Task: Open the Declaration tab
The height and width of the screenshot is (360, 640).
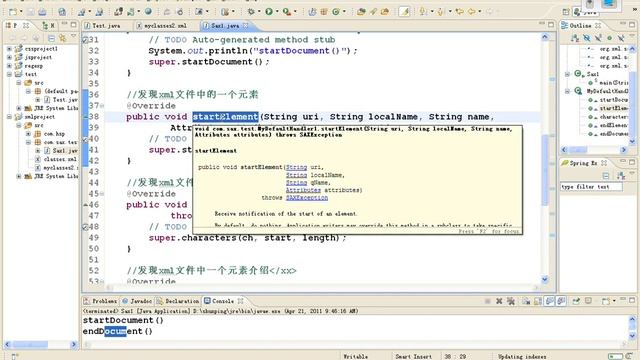Action: pos(178,301)
